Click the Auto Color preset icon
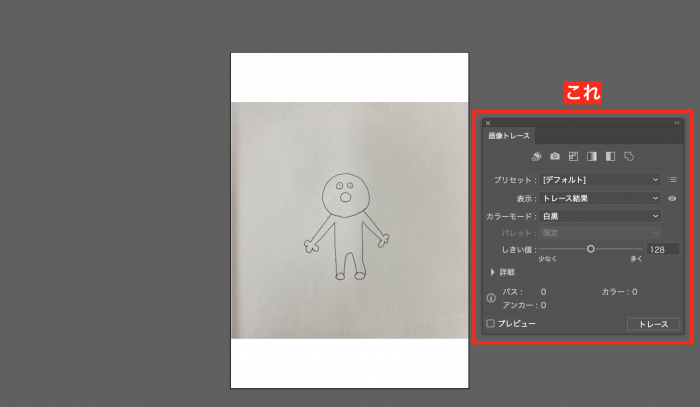The height and width of the screenshot is (407, 700). pyautogui.click(x=536, y=157)
